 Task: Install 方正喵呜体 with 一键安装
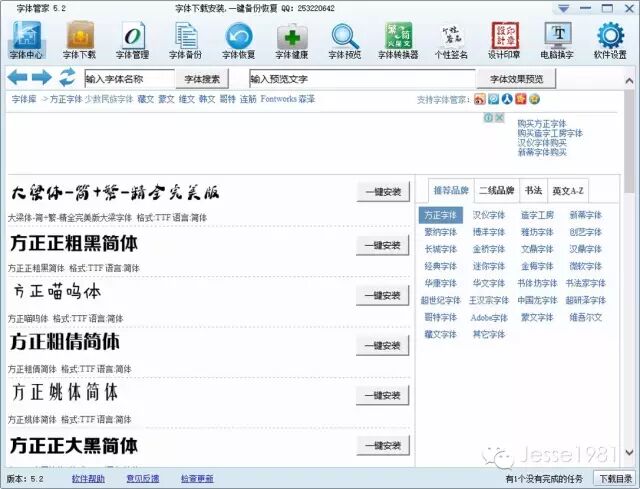tap(383, 296)
